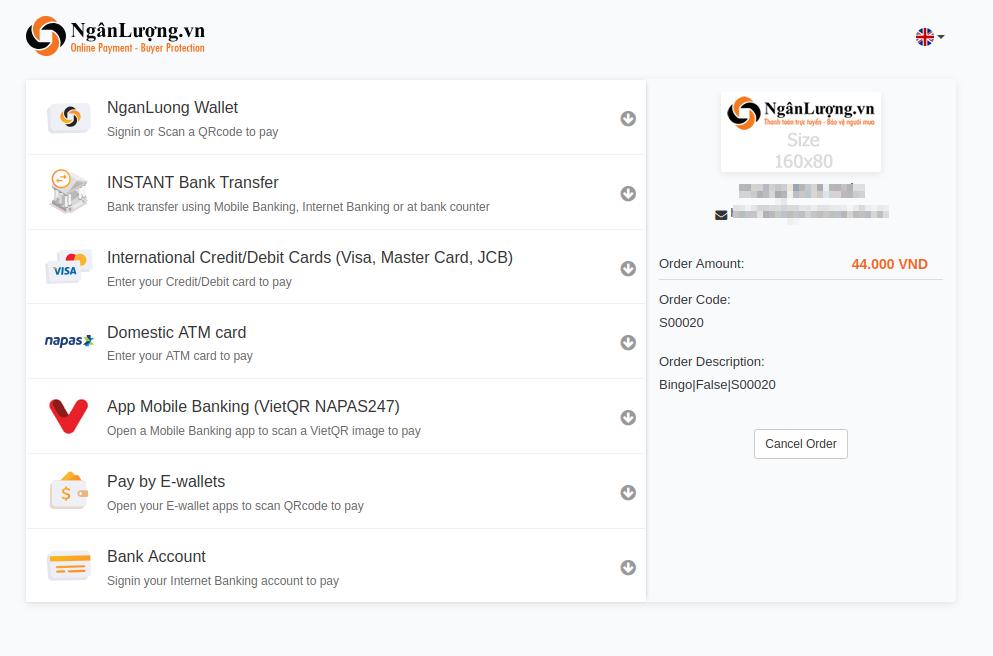Click 'Enter your ATM card to pay'

tap(180, 356)
